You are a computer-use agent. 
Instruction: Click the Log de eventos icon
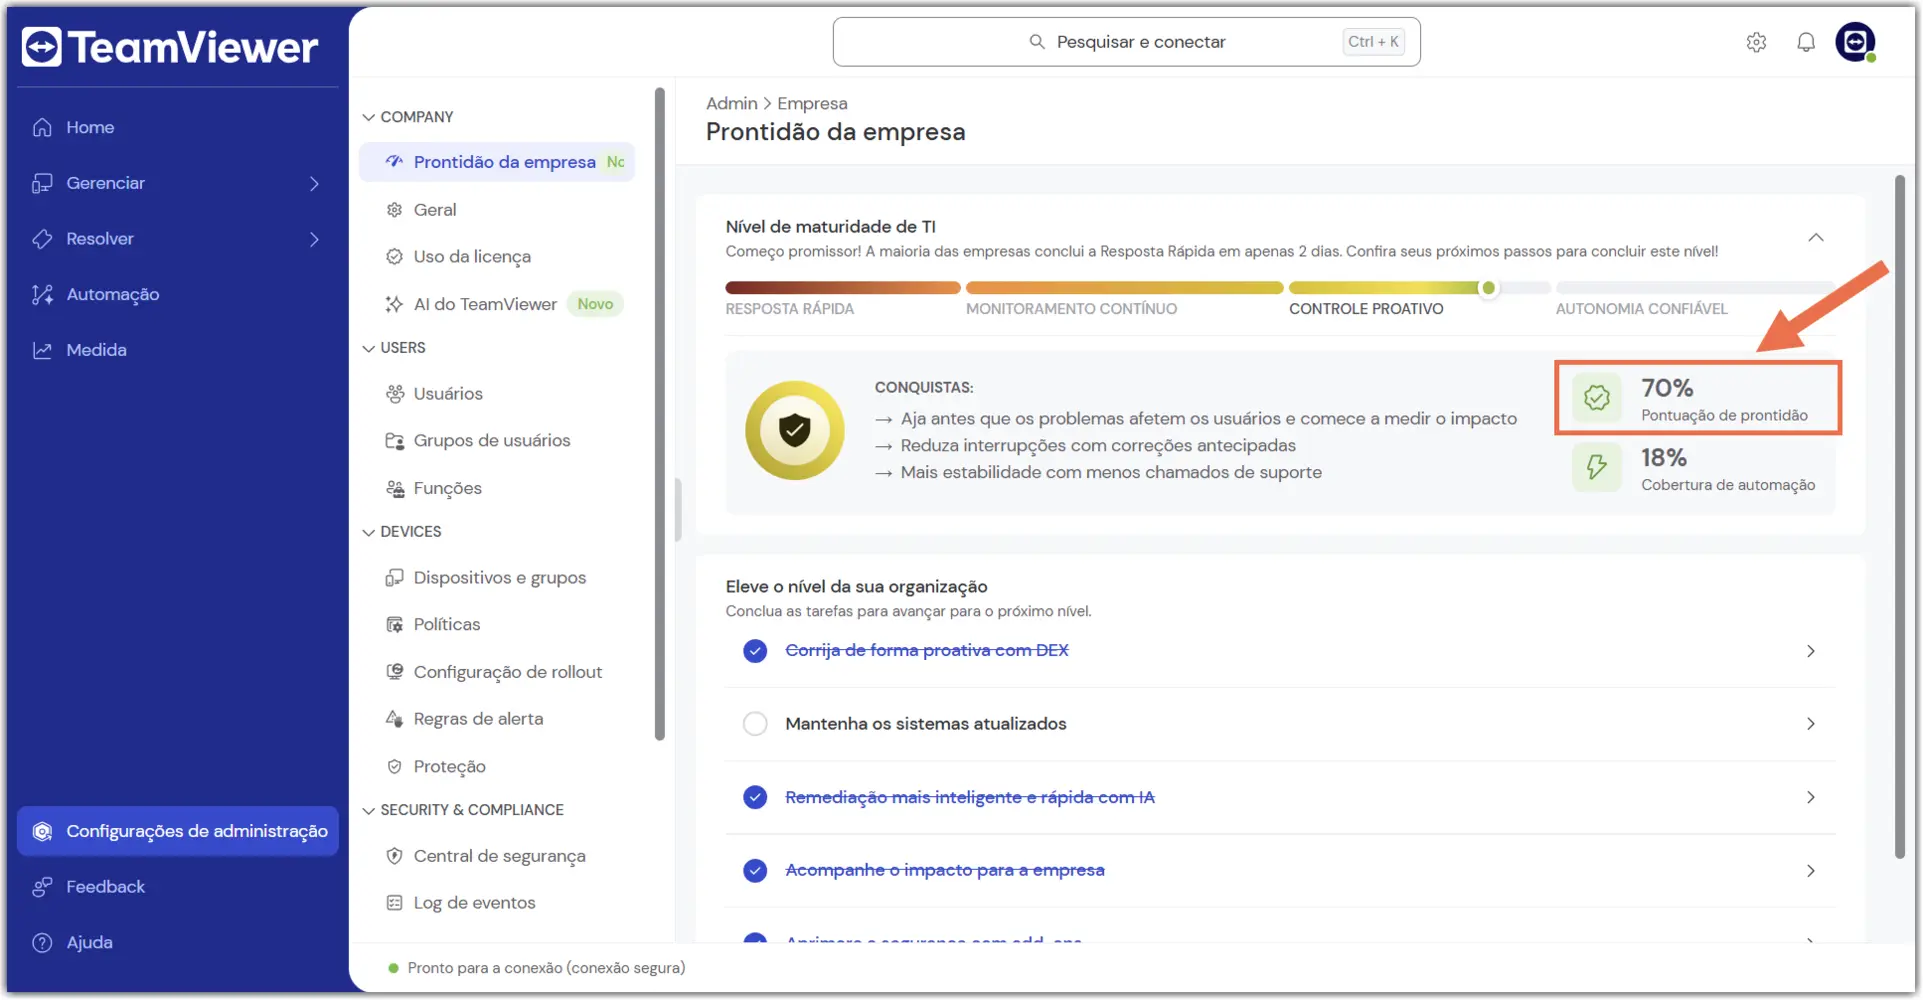click(x=394, y=903)
